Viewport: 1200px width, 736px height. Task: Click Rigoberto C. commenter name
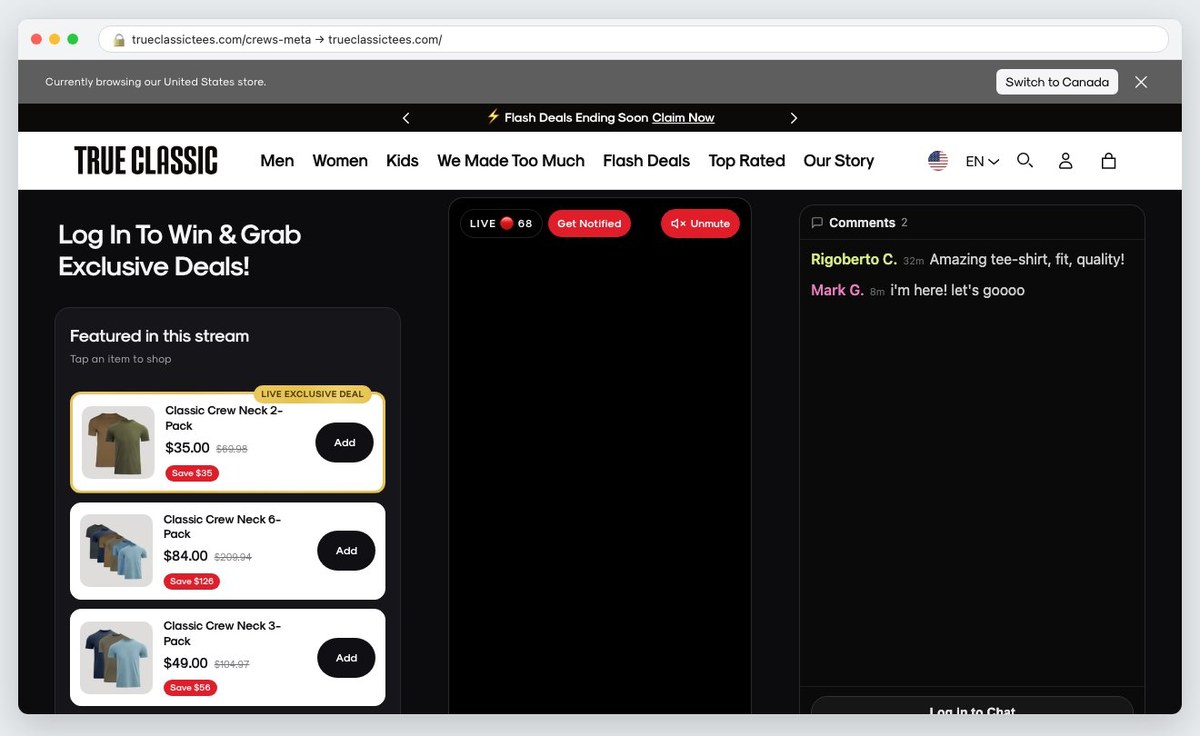(x=853, y=259)
